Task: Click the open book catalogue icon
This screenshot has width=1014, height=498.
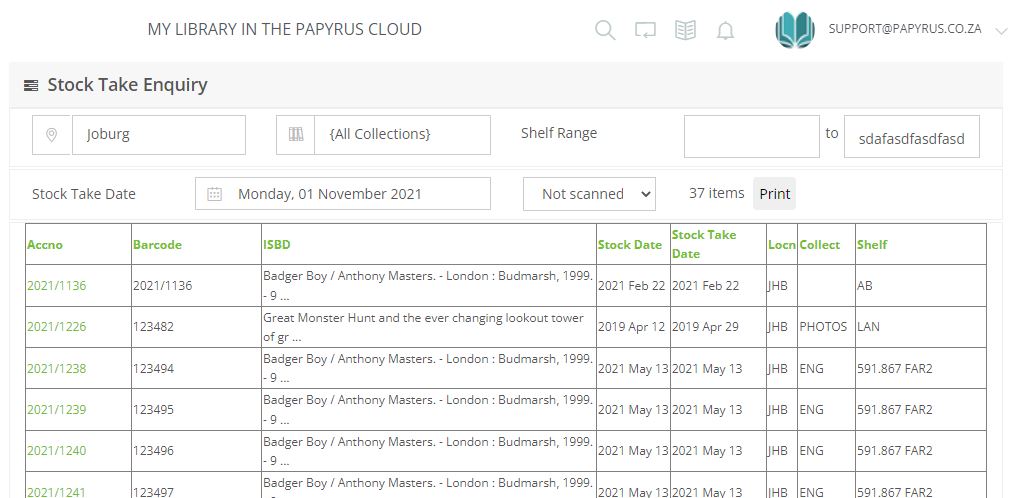Action: [685, 30]
